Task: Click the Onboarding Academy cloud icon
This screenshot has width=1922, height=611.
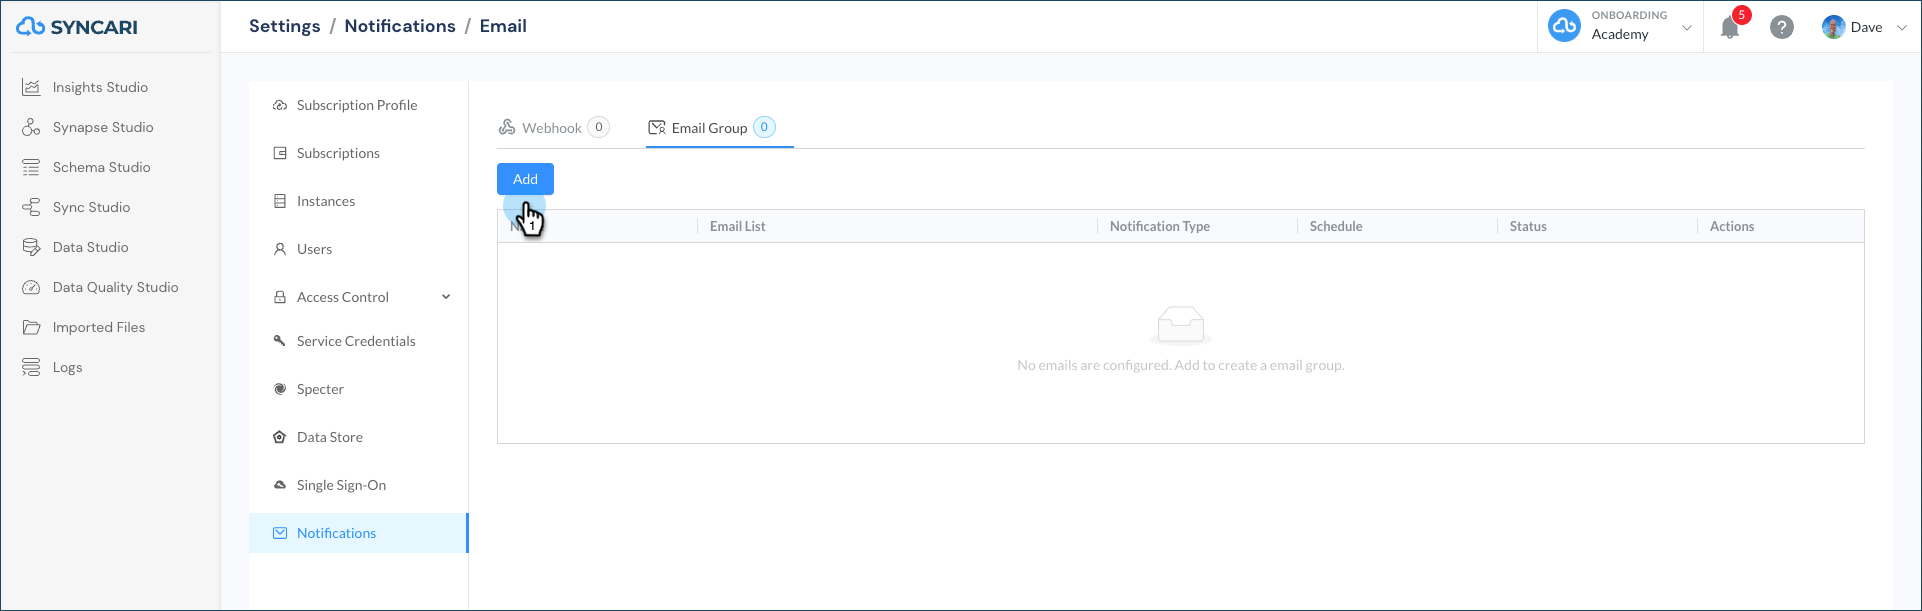Action: pos(1564,26)
